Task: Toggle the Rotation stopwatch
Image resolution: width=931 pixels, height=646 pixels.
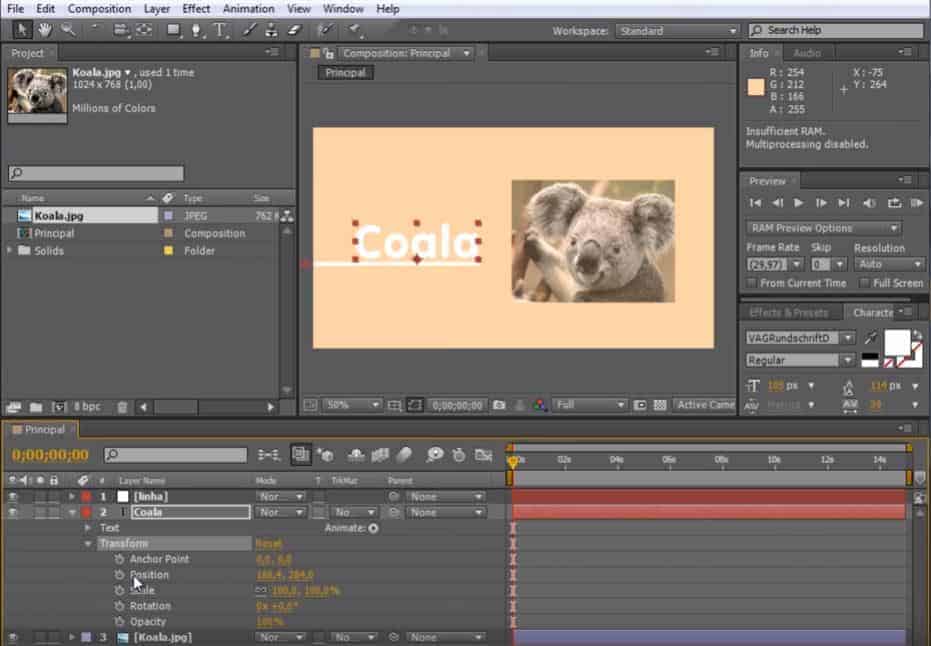Action: pos(119,606)
